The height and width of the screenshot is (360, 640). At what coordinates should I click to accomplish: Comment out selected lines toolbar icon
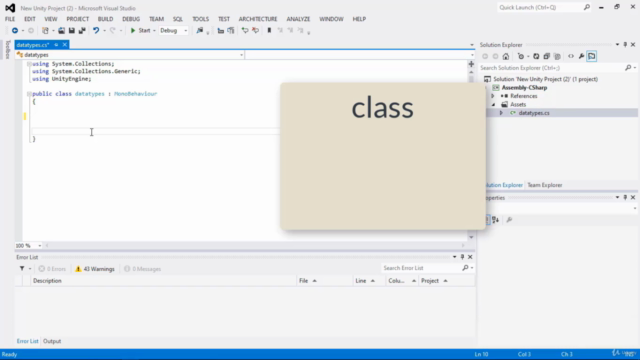(x=244, y=31)
